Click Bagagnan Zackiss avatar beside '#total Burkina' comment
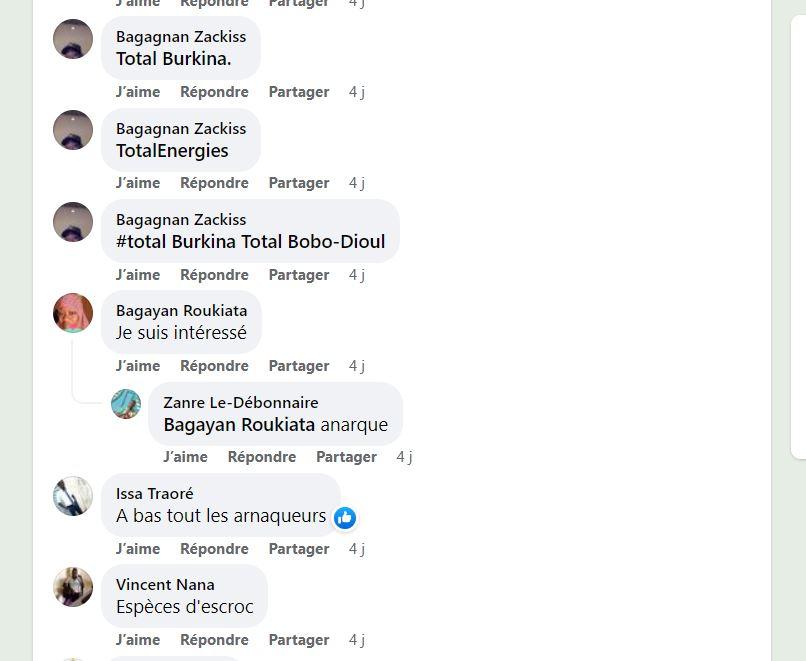 click(73, 222)
